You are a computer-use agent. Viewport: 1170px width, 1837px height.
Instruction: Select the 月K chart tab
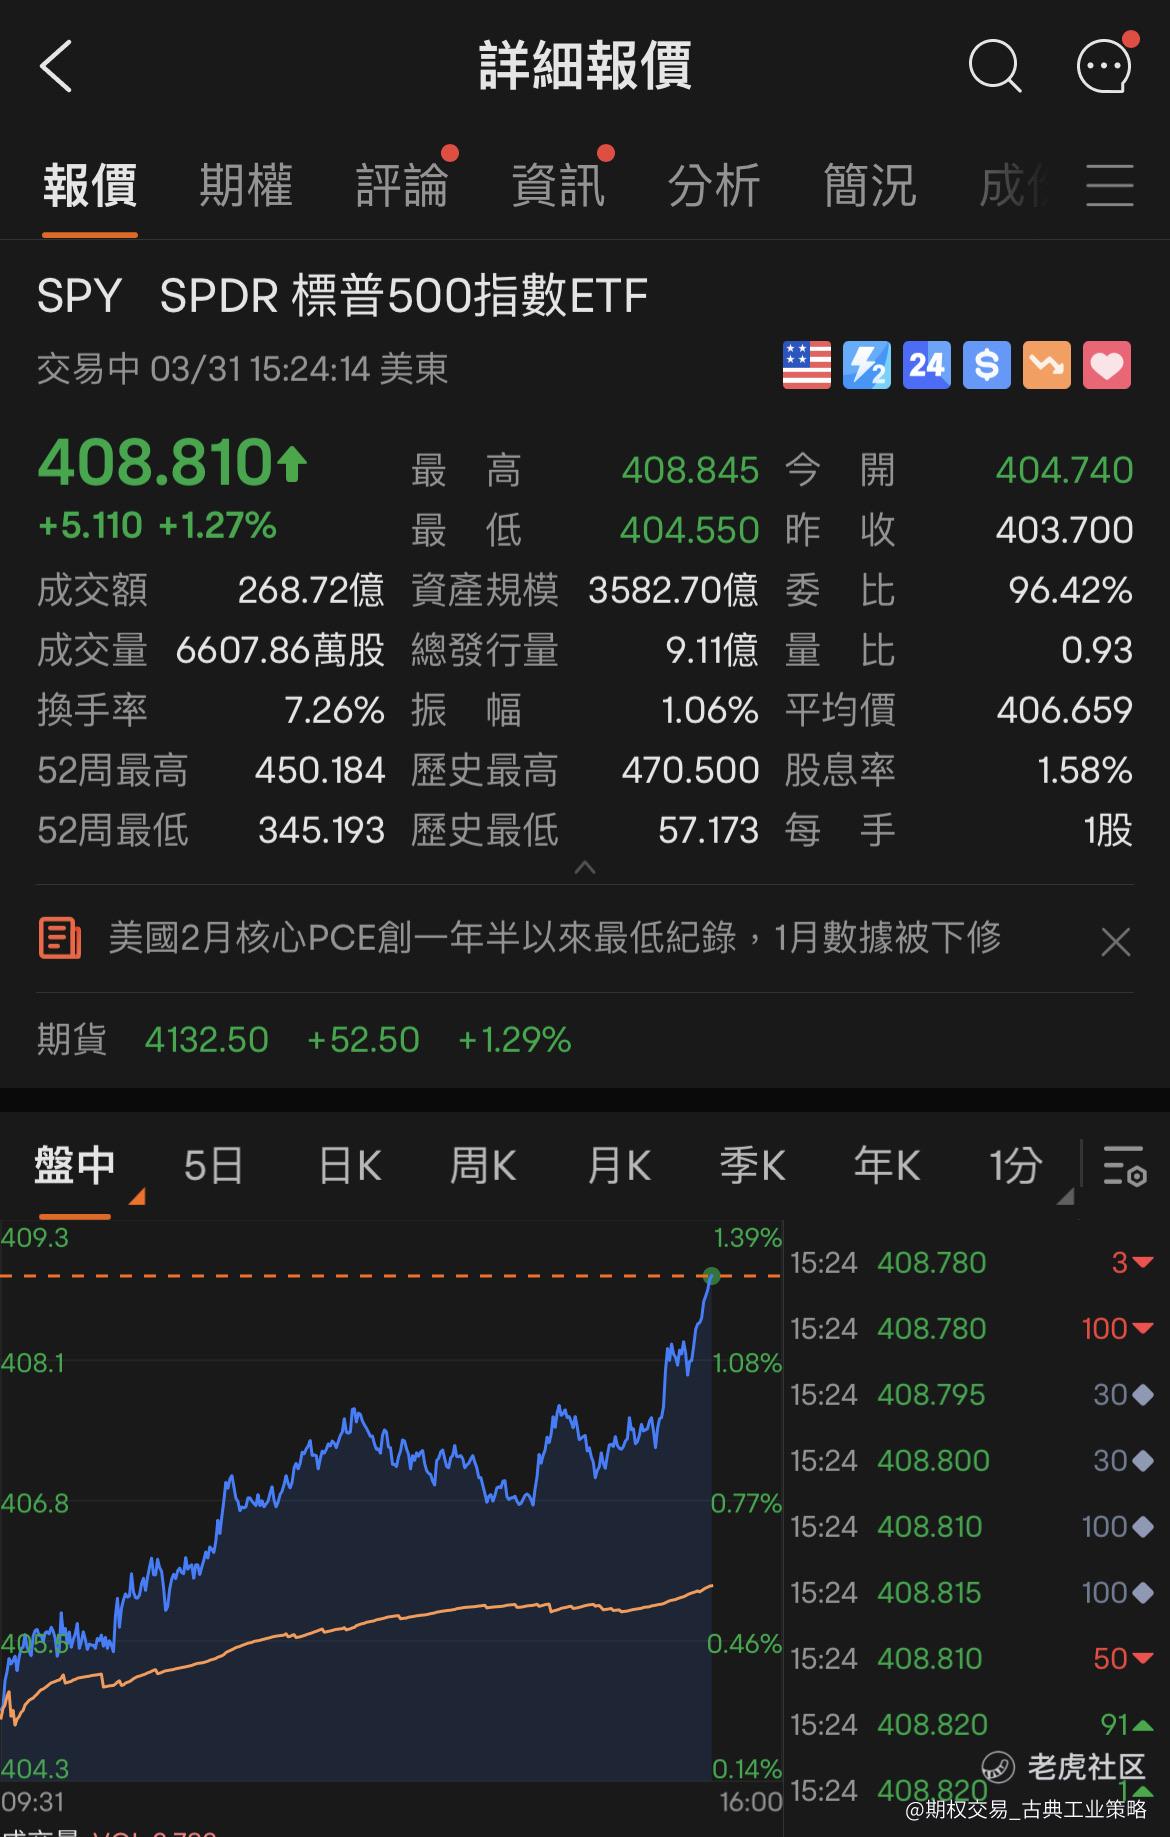619,1166
